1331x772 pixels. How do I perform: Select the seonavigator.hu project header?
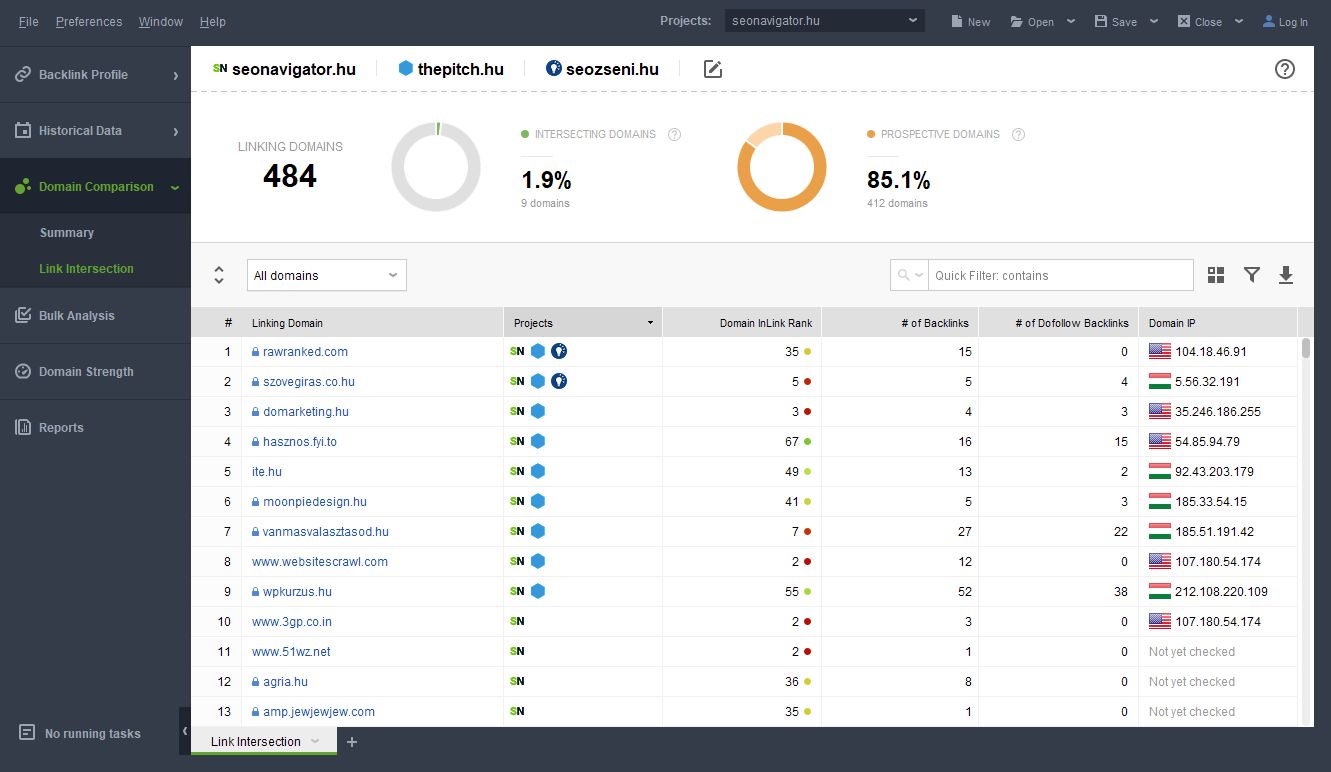pyautogui.click(x=284, y=69)
